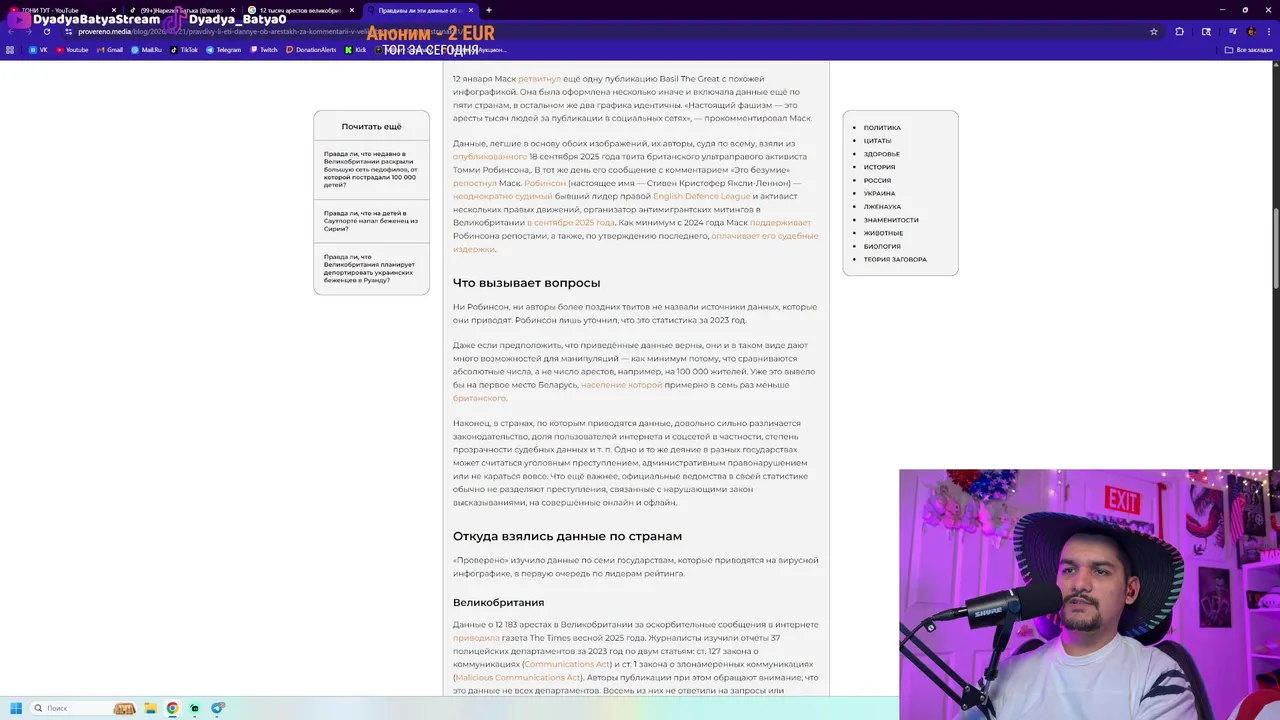Open the 'британского' link
This screenshot has width=1280, height=720.
(x=479, y=398)
